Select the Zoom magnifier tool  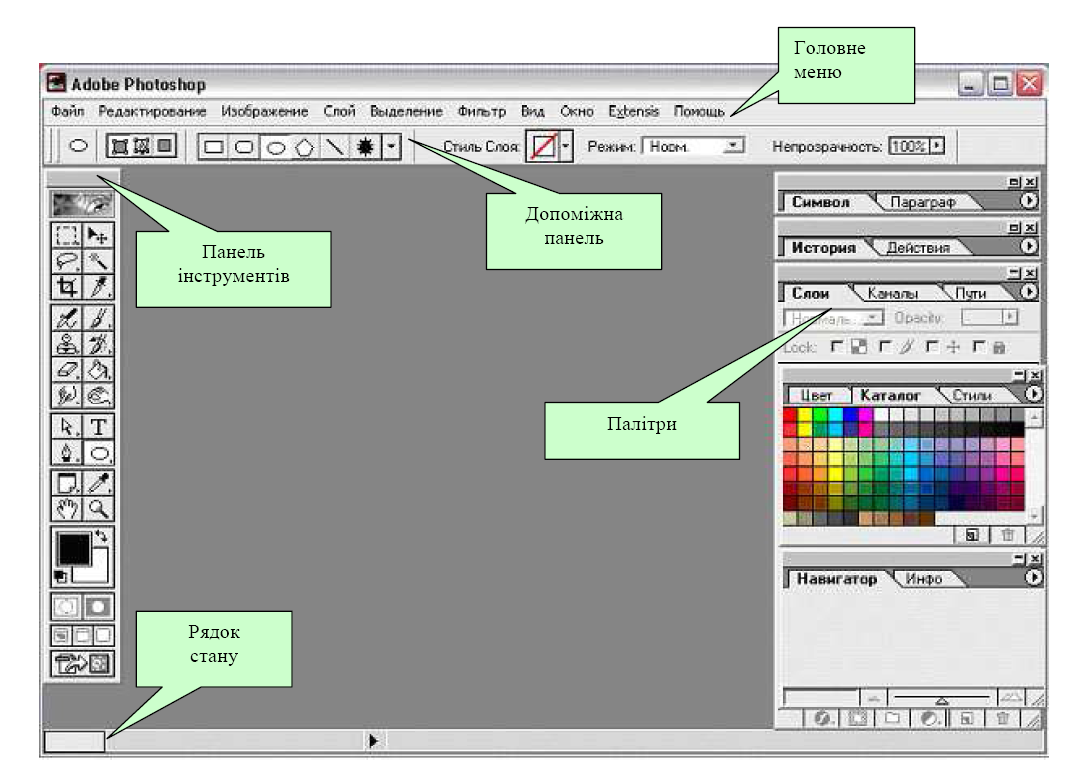[98, 509]
